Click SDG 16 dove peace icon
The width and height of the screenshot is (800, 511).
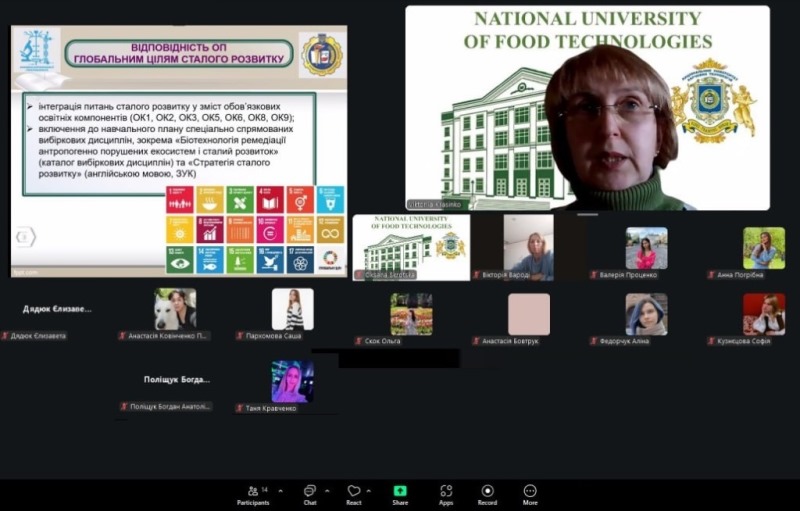point(270,260)
